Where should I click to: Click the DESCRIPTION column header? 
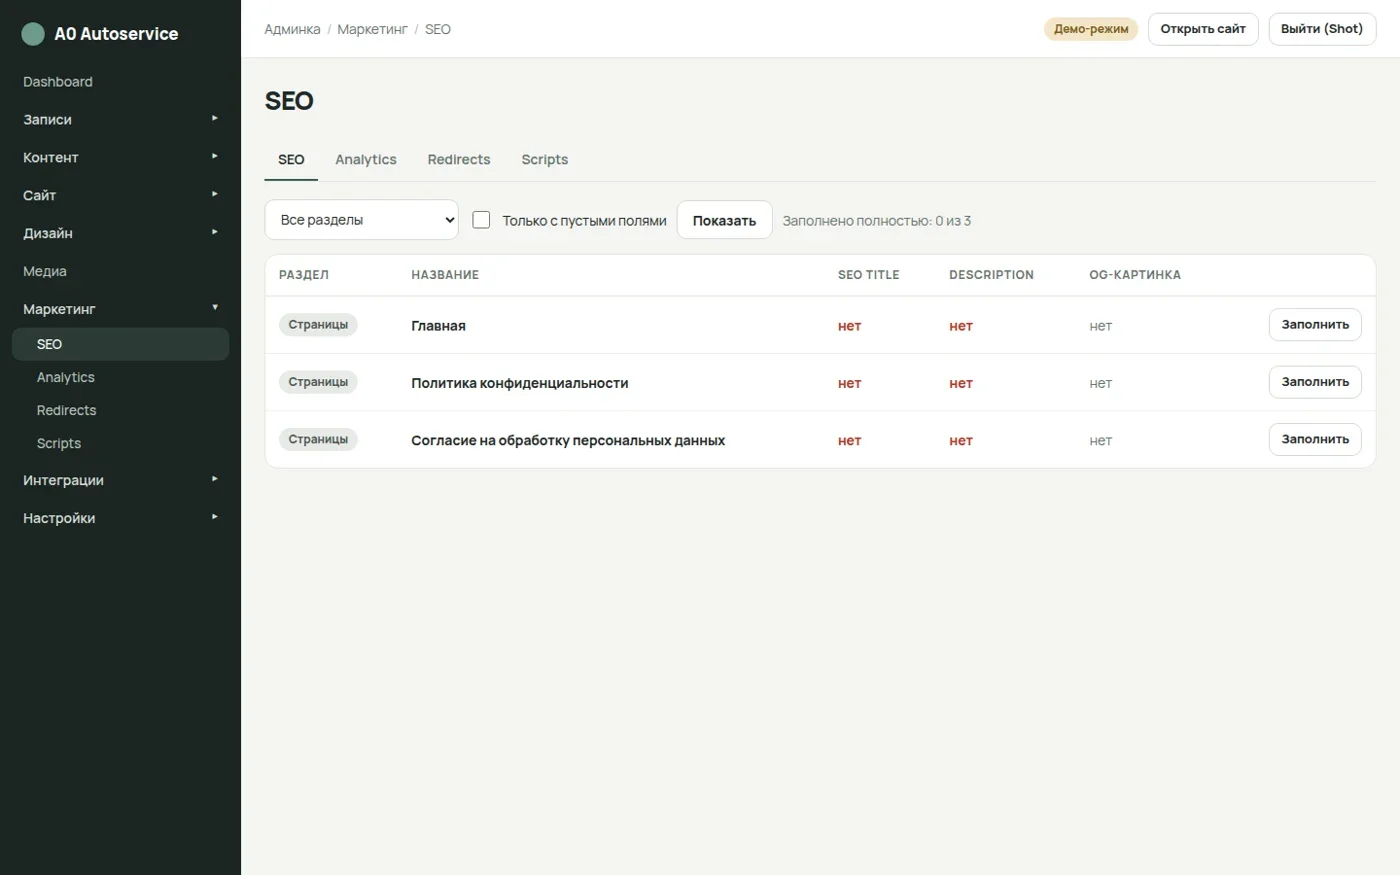991,275
